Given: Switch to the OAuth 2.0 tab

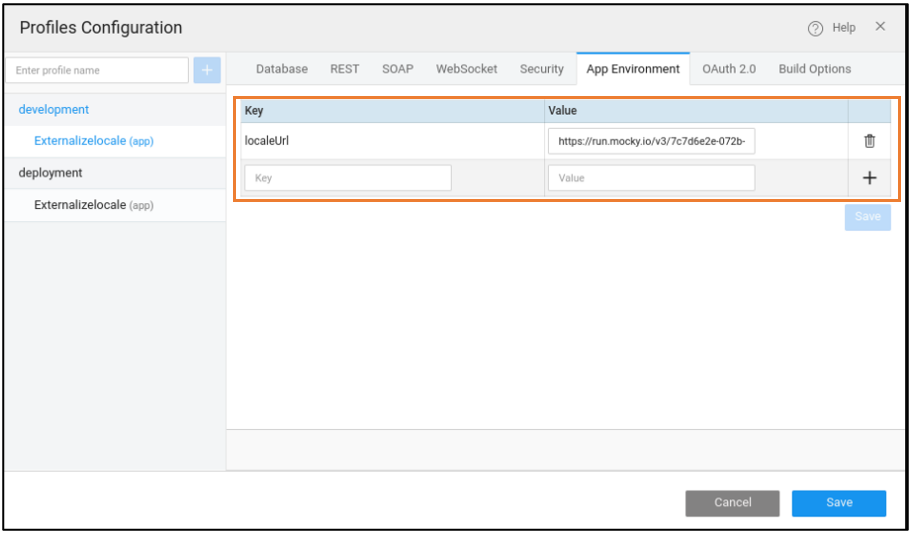Looking at the screenshot, I should click(729, 69).
